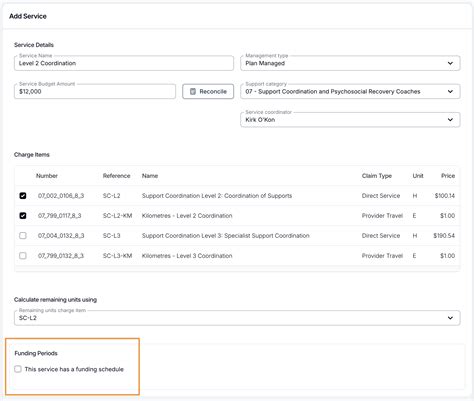Click the Reconcile button
Viewport: 474px width, 401px height.
[x=208, y=91]
